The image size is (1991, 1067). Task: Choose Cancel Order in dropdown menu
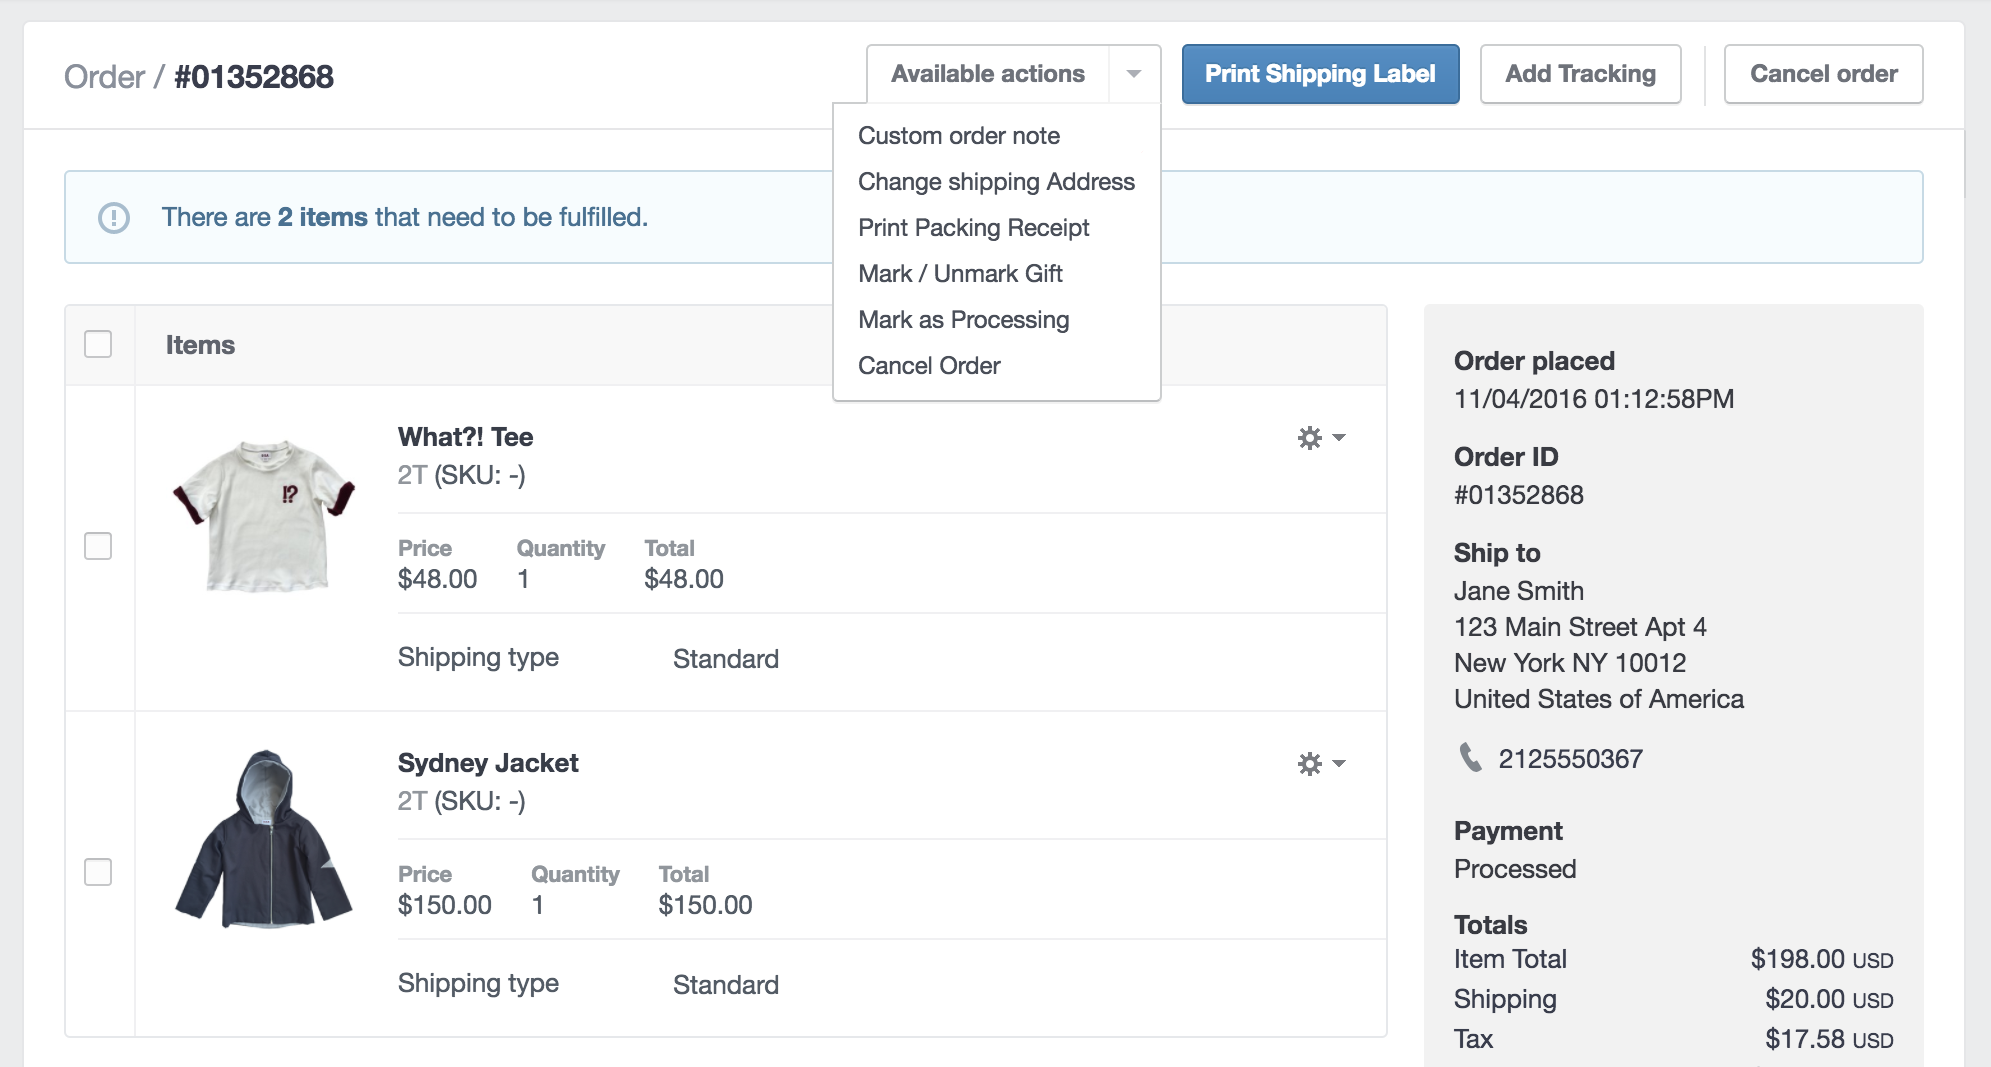tap(929, 366)
